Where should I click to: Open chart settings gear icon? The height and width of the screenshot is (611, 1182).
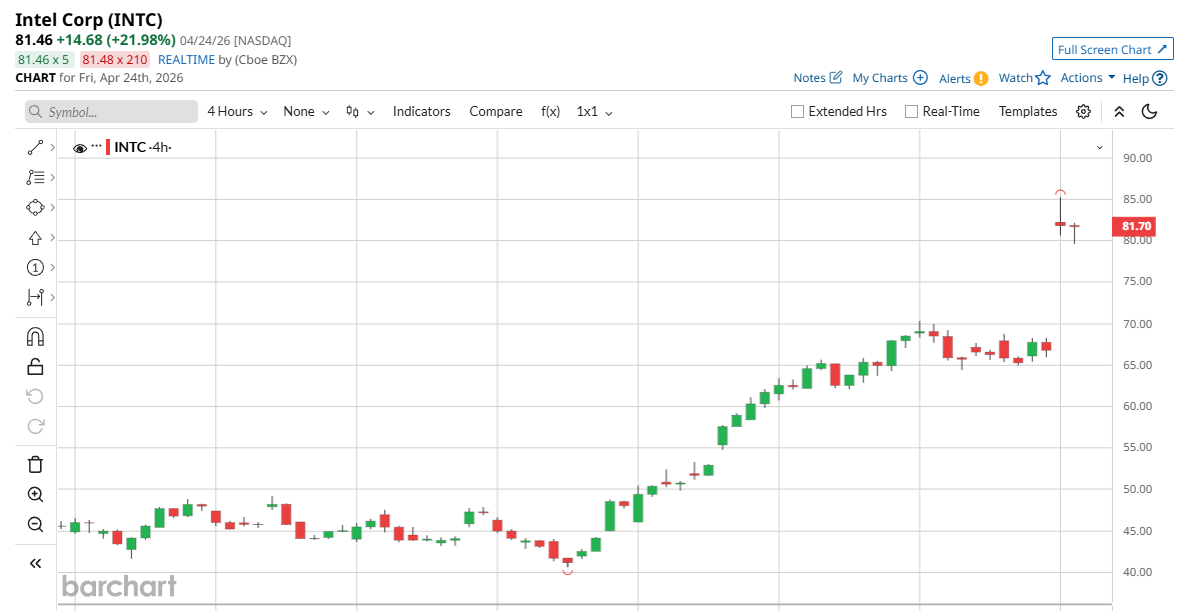click(1083, 112)
